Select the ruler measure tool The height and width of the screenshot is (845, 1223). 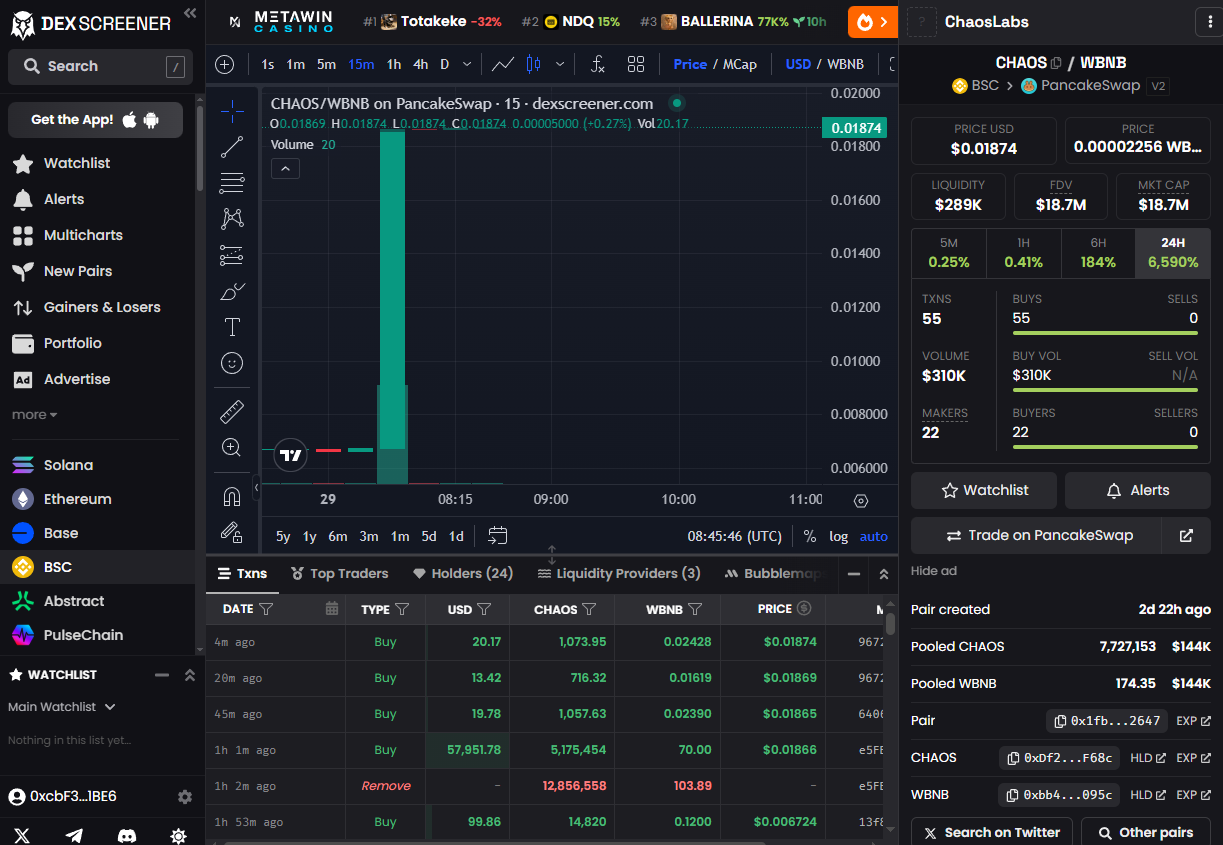(232, 411)
